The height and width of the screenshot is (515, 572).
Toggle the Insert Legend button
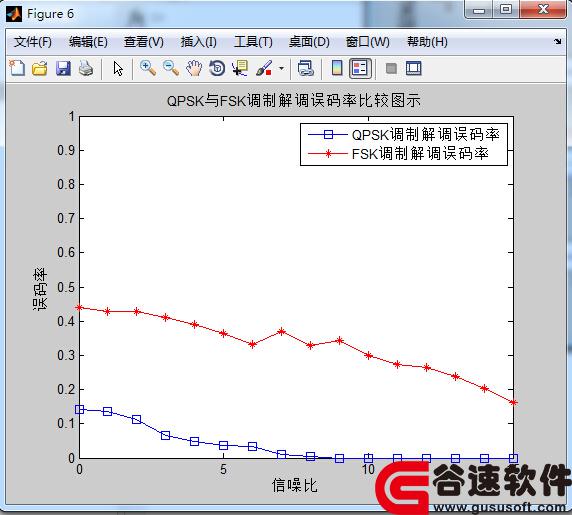click(x=360, y=68)
